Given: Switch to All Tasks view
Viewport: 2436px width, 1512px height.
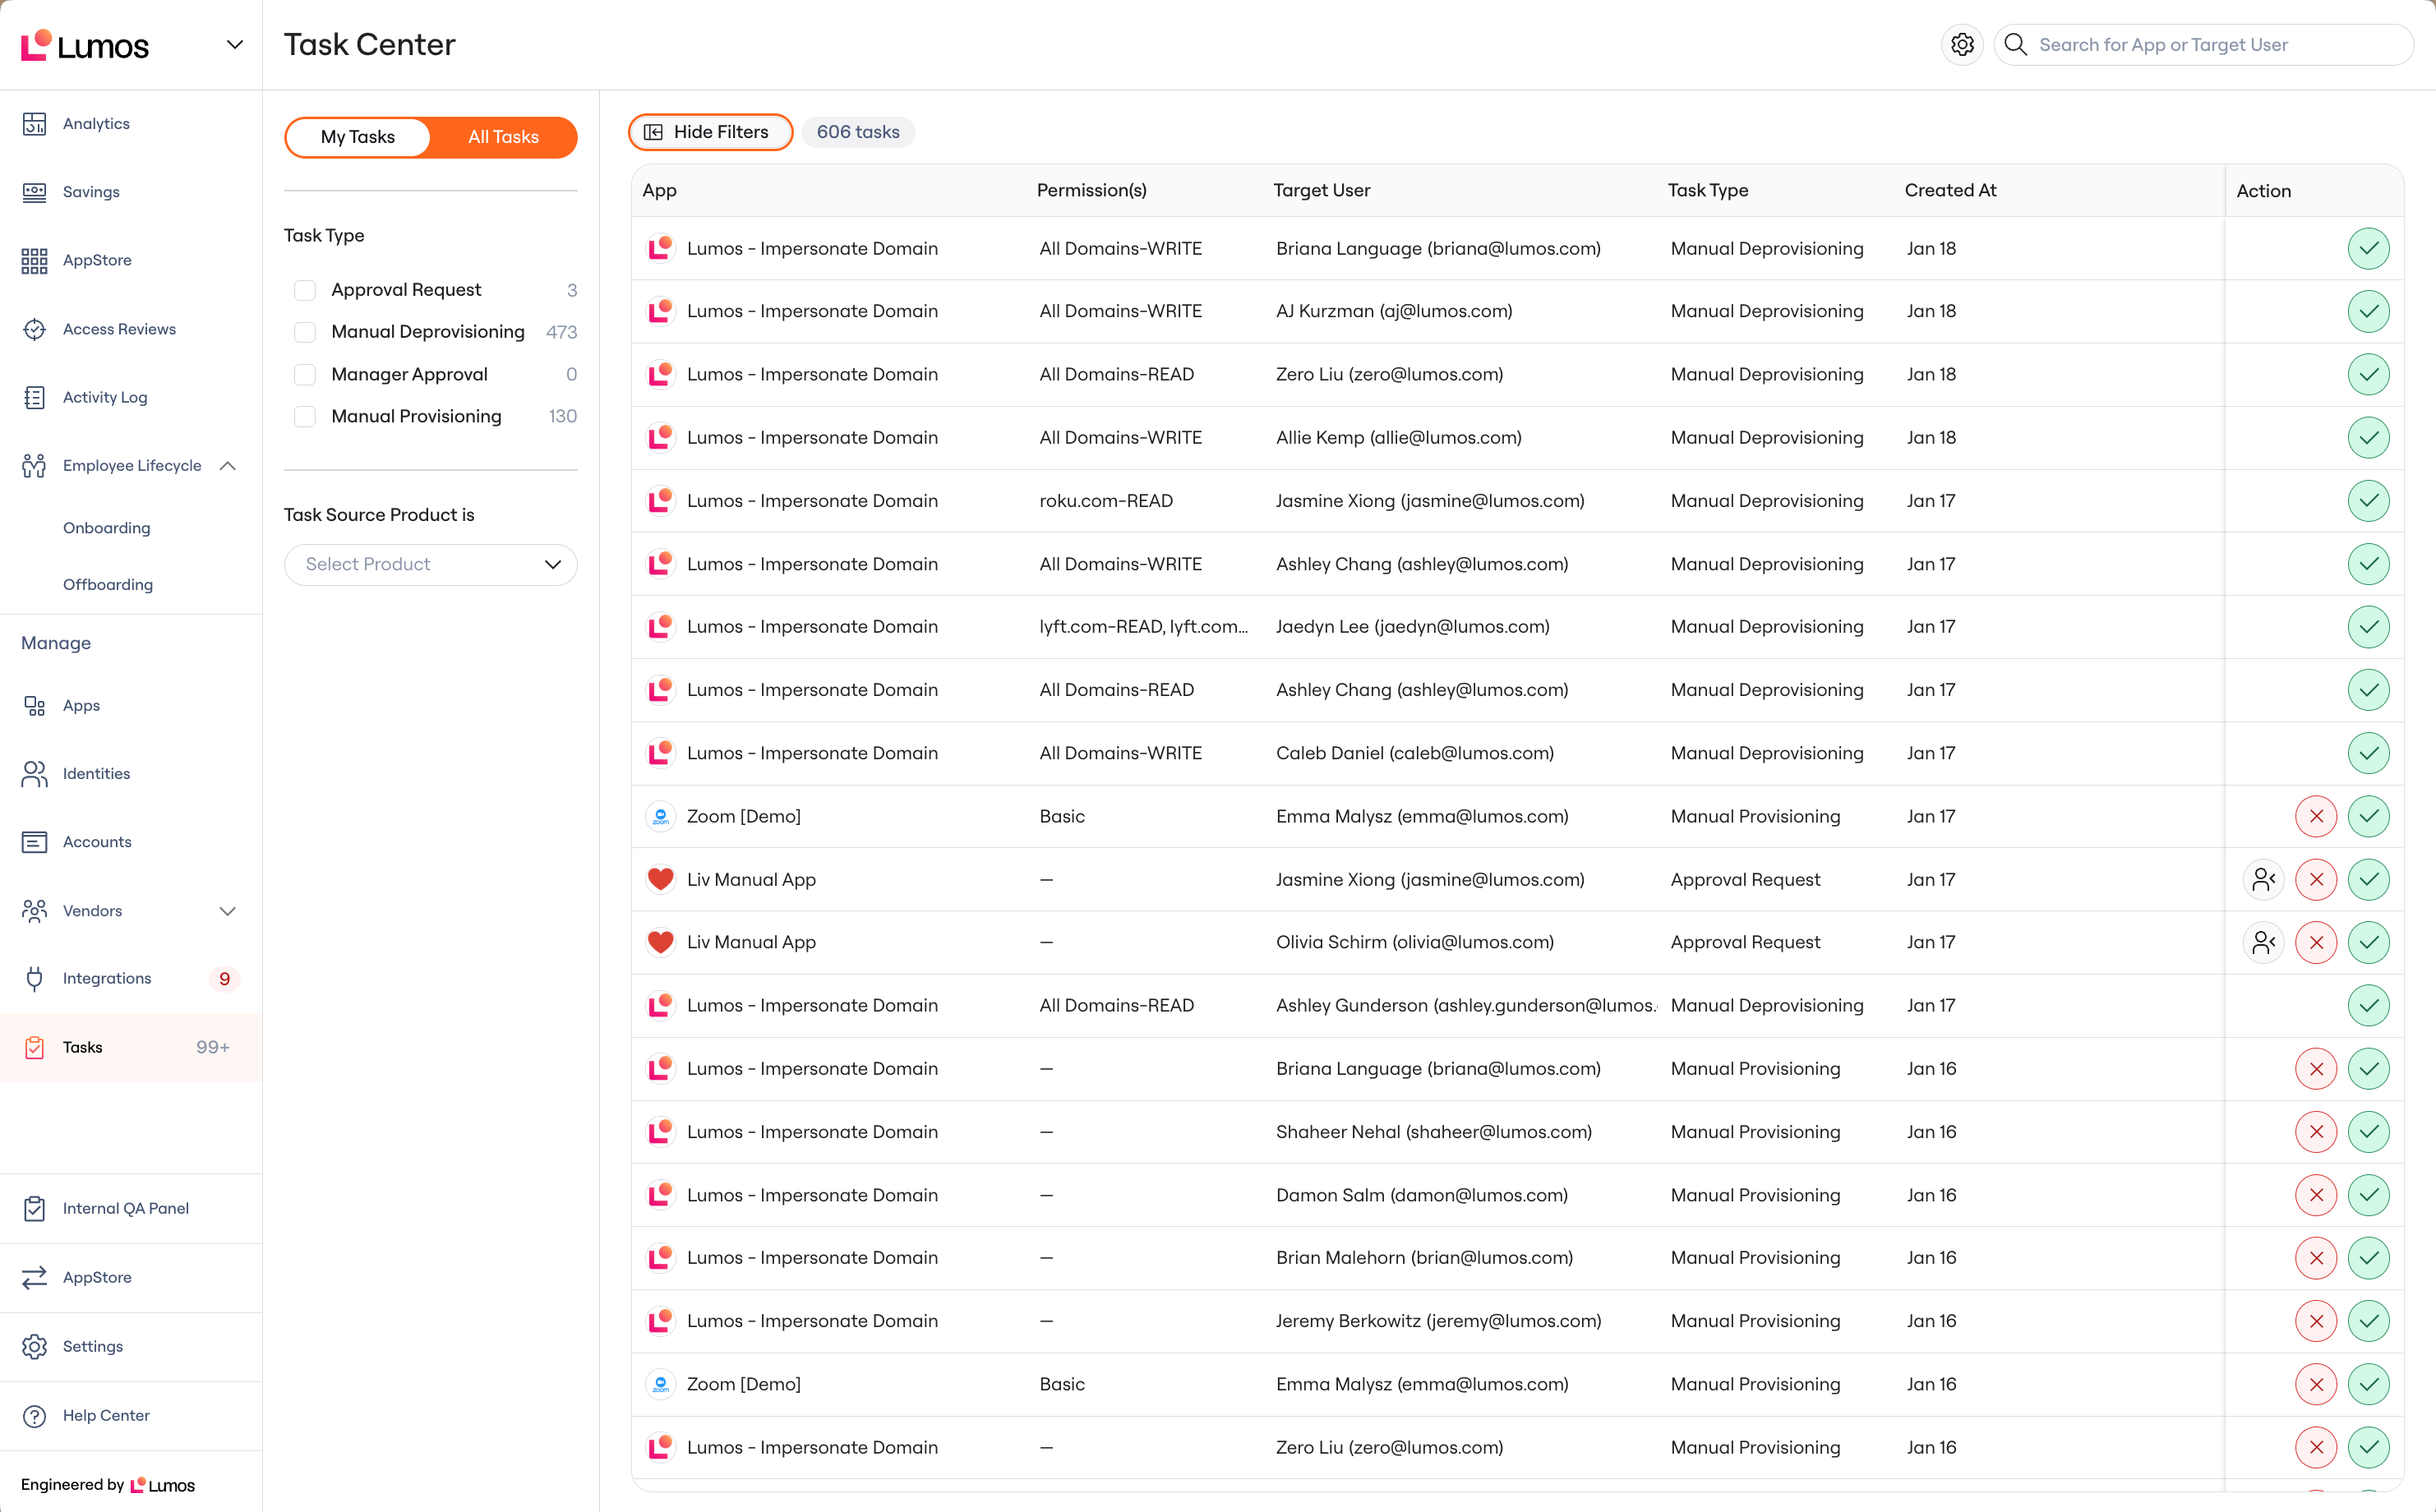Looking at the screenshot, I should 503,137.
